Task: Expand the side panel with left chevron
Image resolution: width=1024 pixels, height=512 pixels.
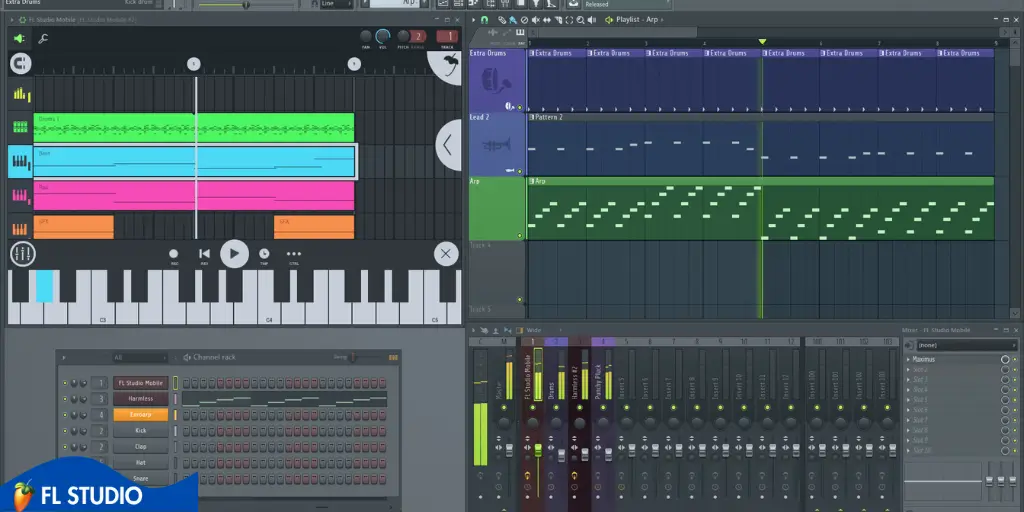Action: coord(447,145)
